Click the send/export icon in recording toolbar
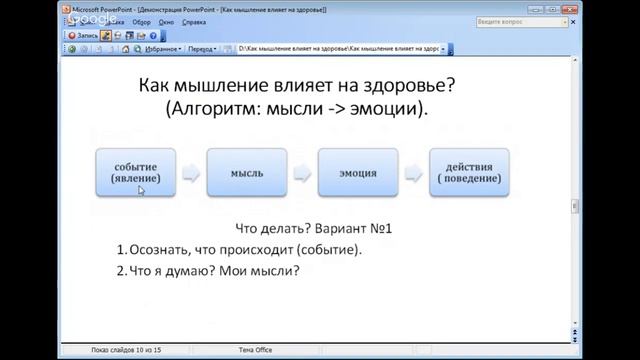This screenshot has width=640, height=360. [x=141, y=36]
